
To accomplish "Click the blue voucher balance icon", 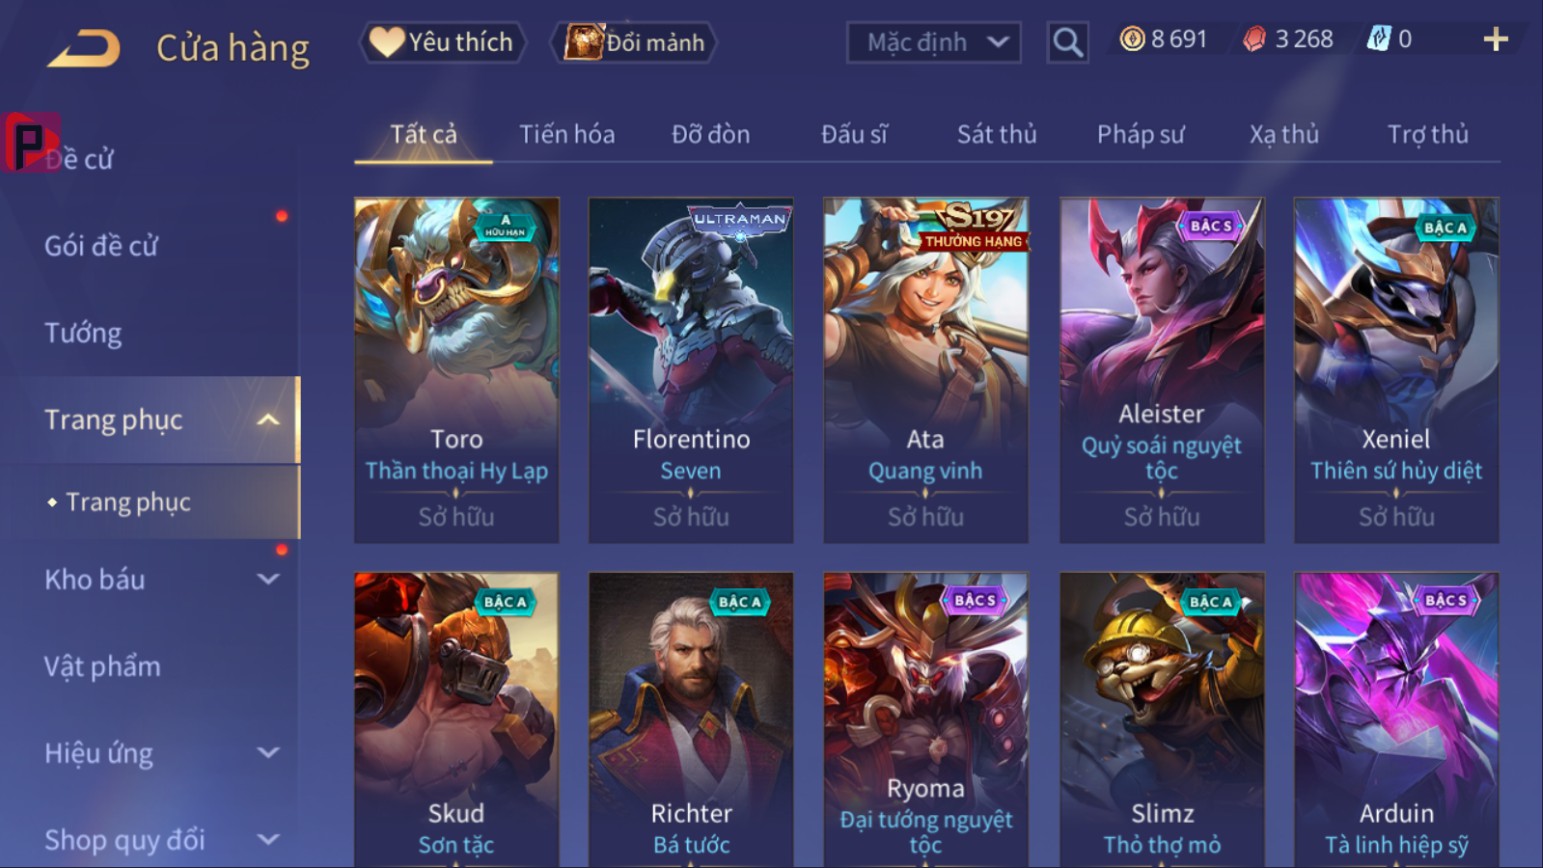I will pyautogui.click(x=1379, y=39).
